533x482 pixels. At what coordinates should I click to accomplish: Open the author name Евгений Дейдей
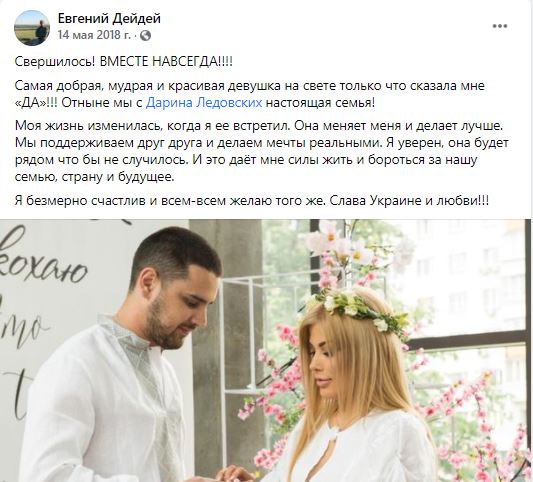pos(109,18)
